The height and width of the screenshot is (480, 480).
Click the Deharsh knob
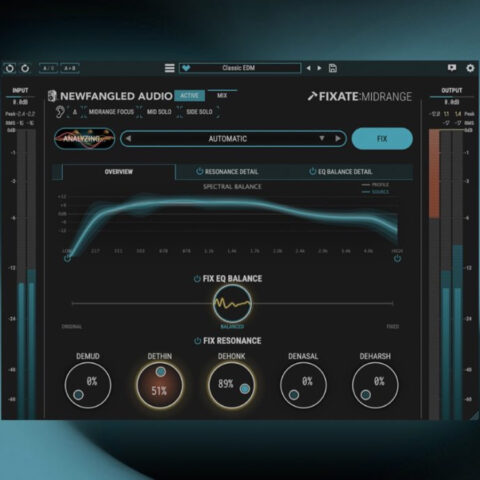[x=375, y=385]
